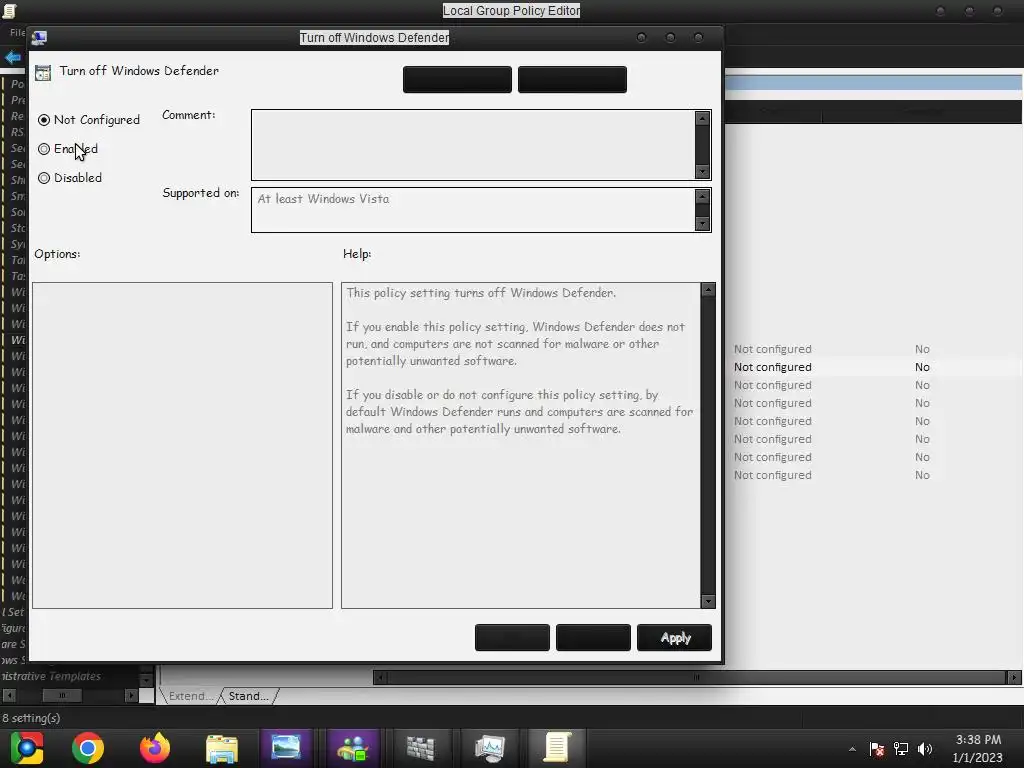Viewport: 1024px width, 768px height.
Task: Select the Disabled radio button
Action: click(x=44, y=178)
